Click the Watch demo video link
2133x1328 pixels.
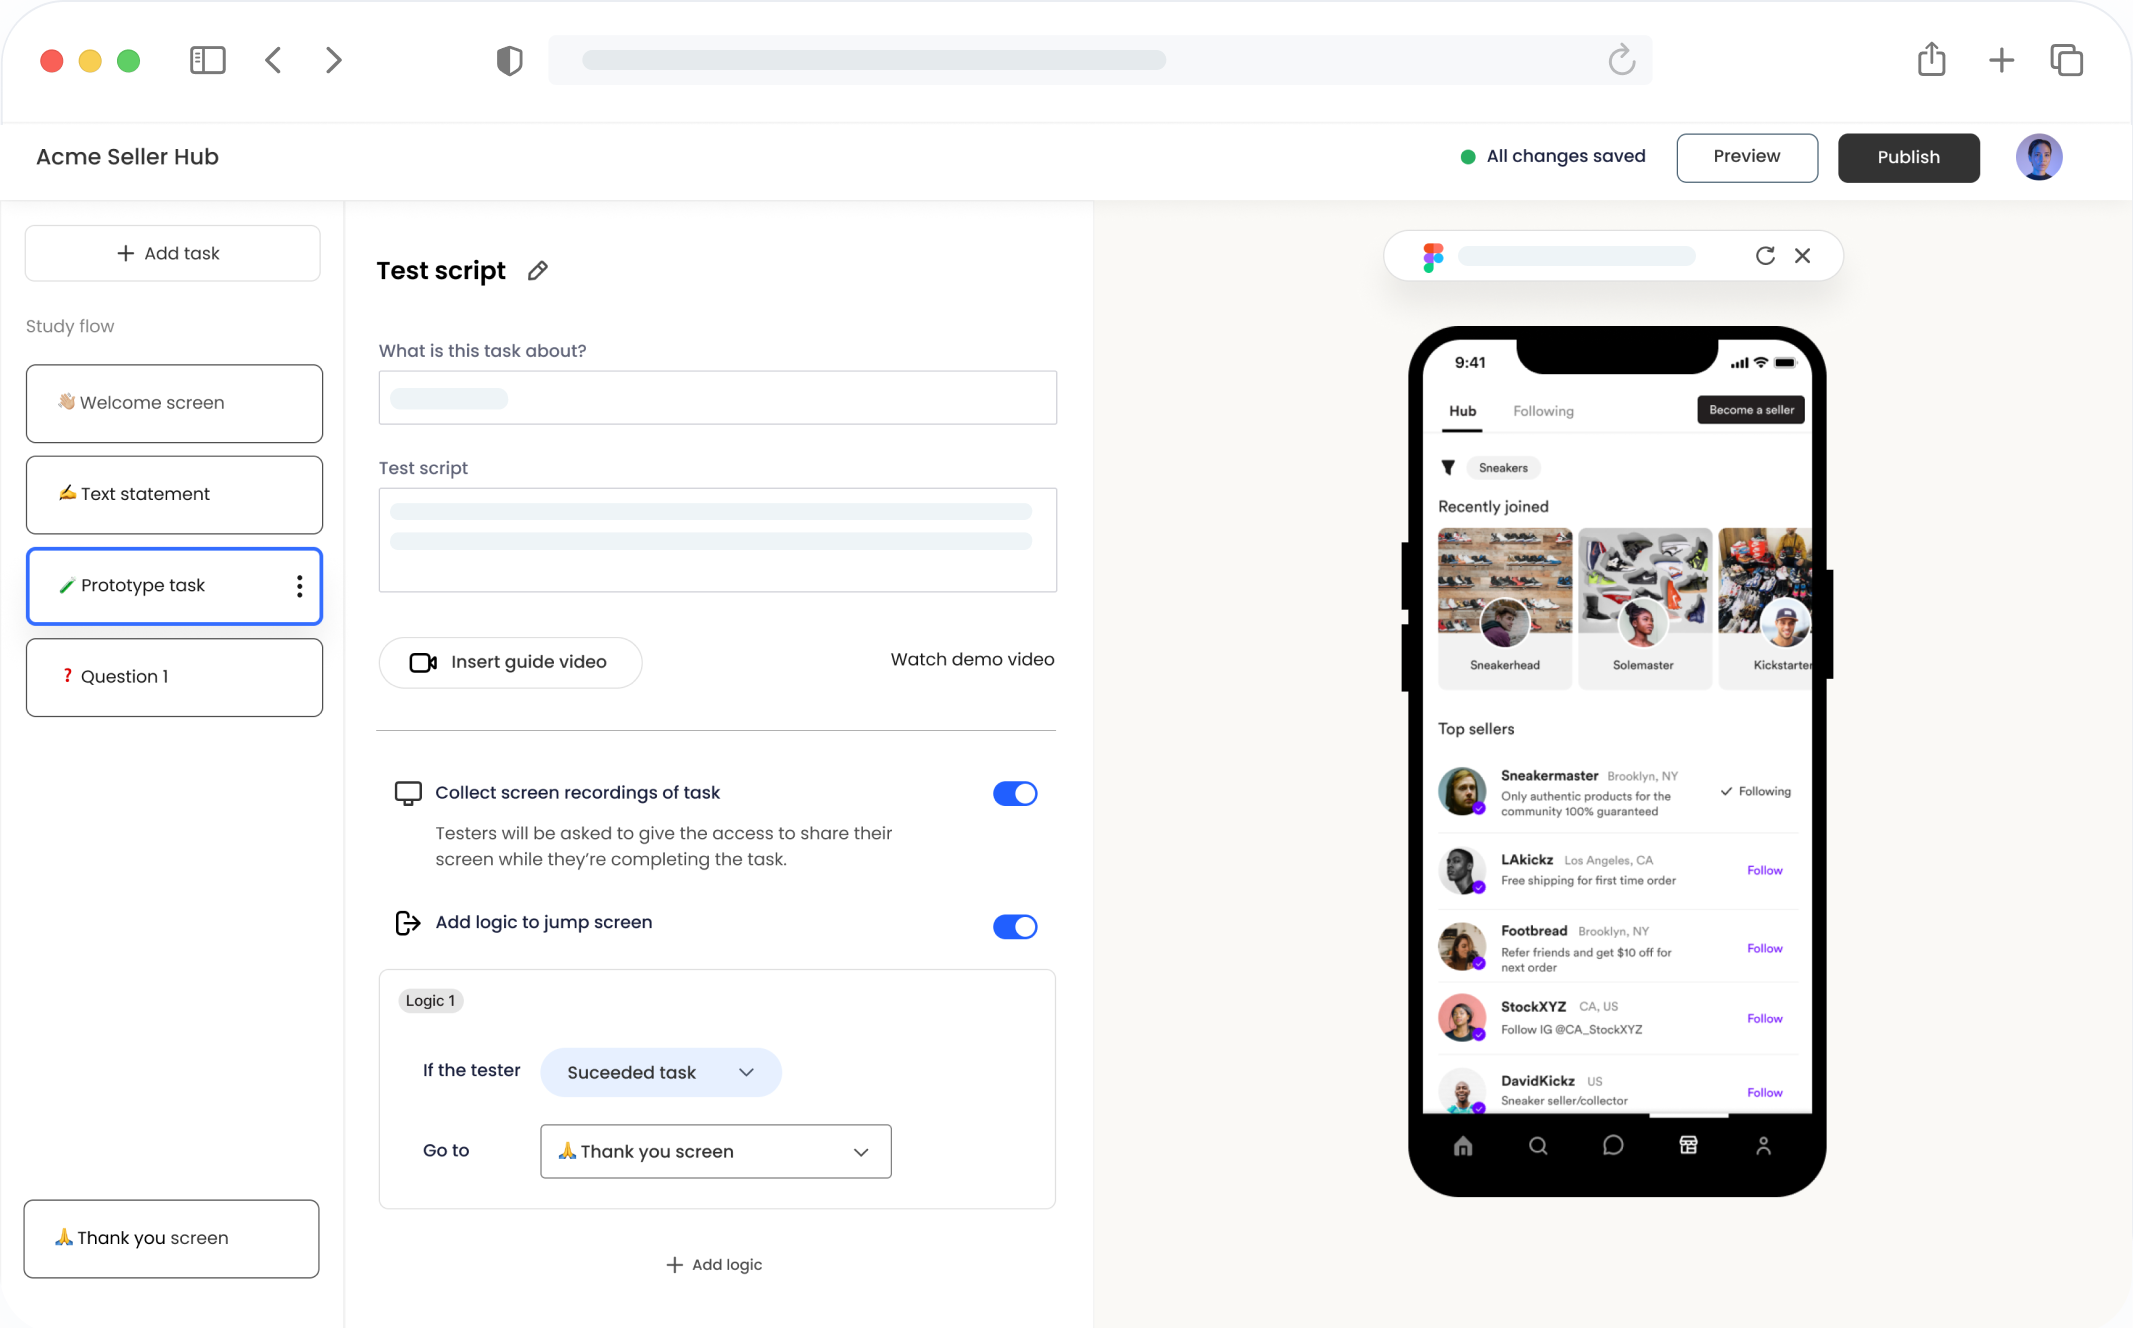tap(972, 659)
